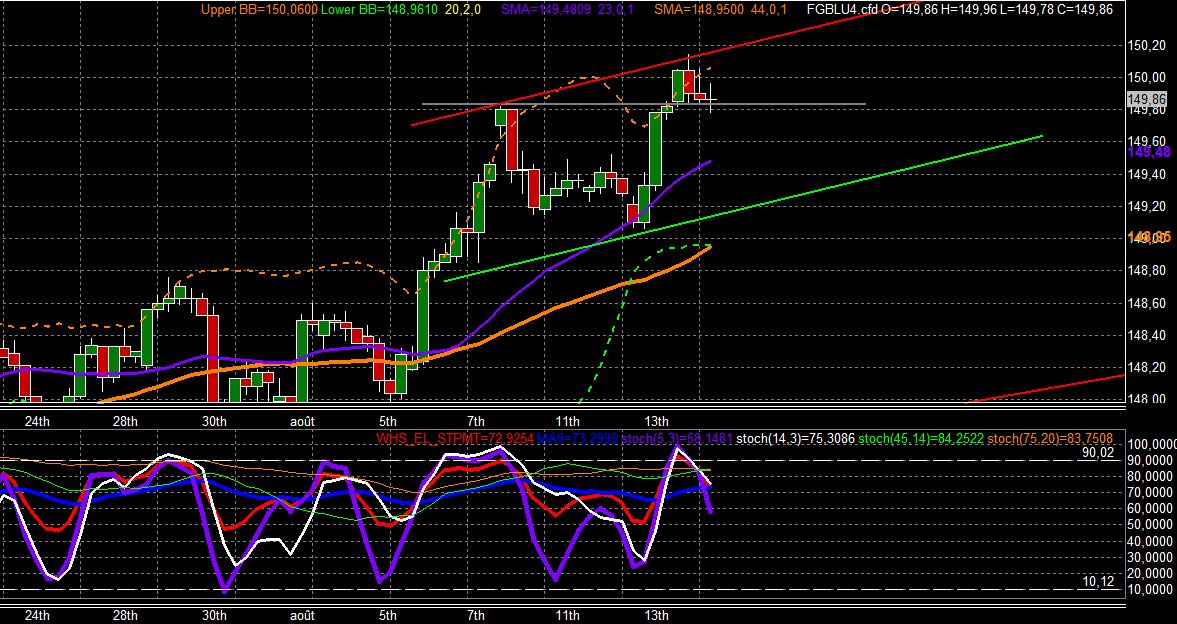Click the purple 149,48 SMA price tag
This screenshot has height=624, width=1177.
pos(1149,152)
